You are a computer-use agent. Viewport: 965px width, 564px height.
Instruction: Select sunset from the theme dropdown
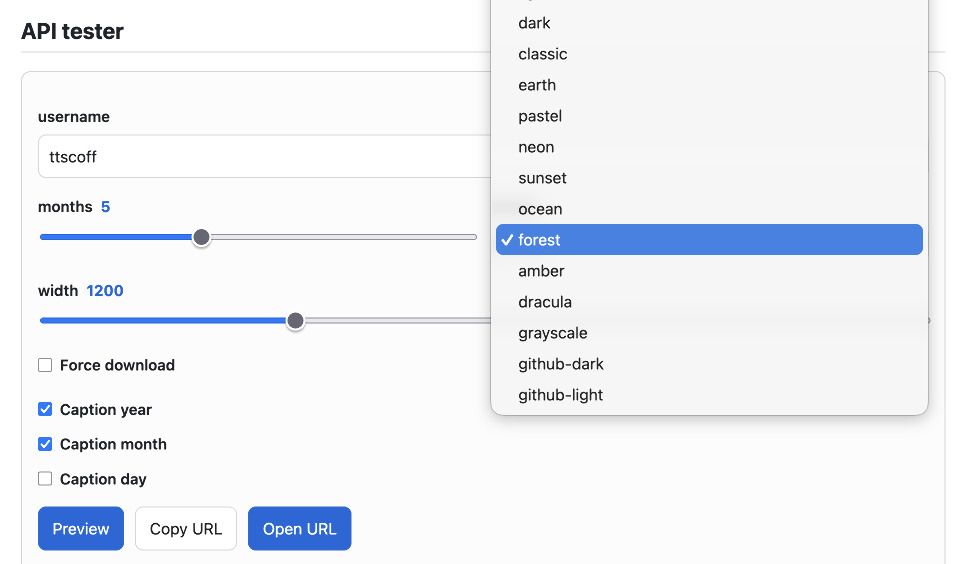(x=709, y=178)
